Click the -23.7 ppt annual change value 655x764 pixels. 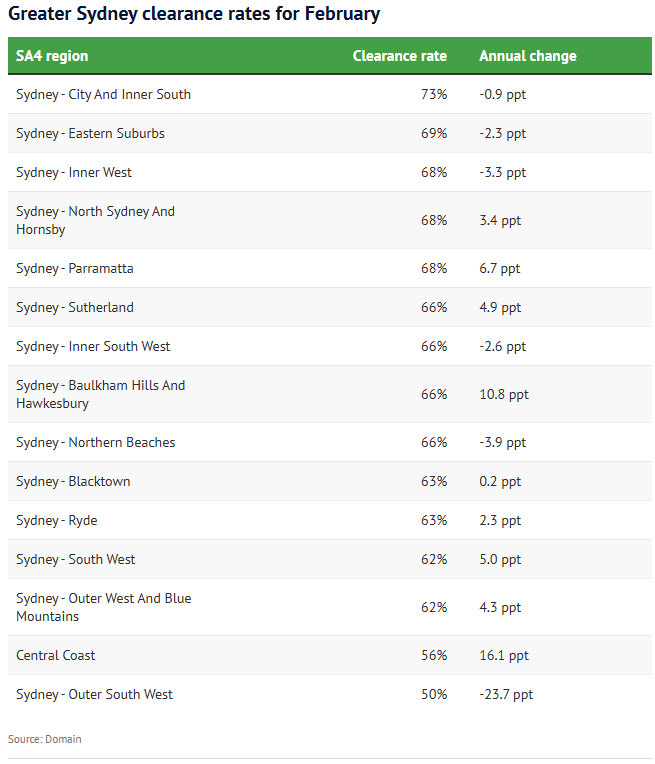pos(506,694)
